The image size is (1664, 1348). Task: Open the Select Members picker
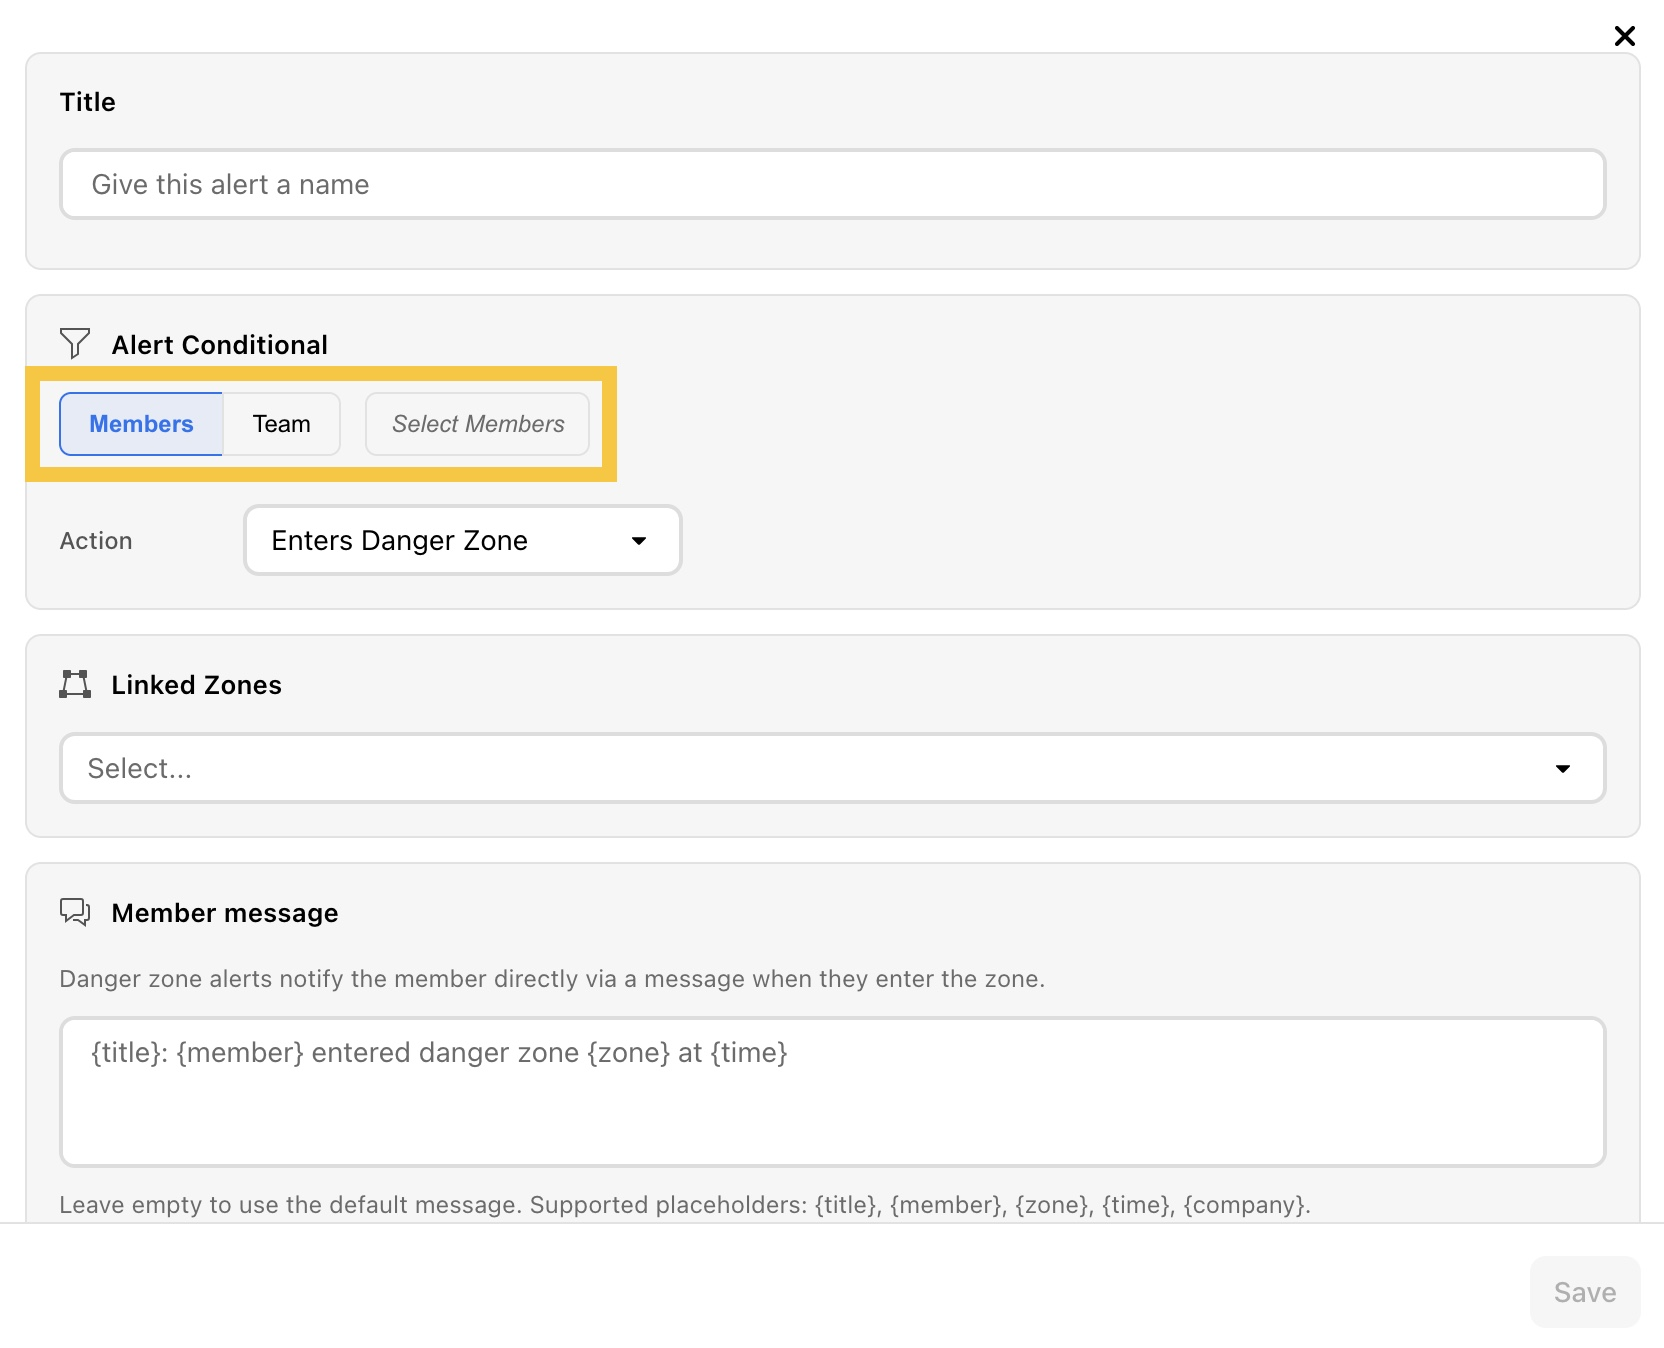pyautogui.click(x=478, y=424)
